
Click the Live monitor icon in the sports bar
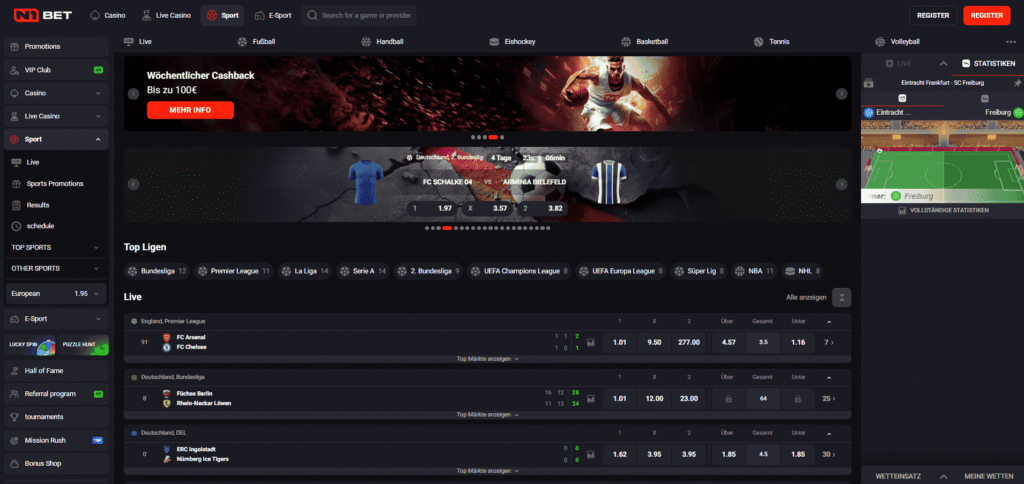(x=129, y=42)
